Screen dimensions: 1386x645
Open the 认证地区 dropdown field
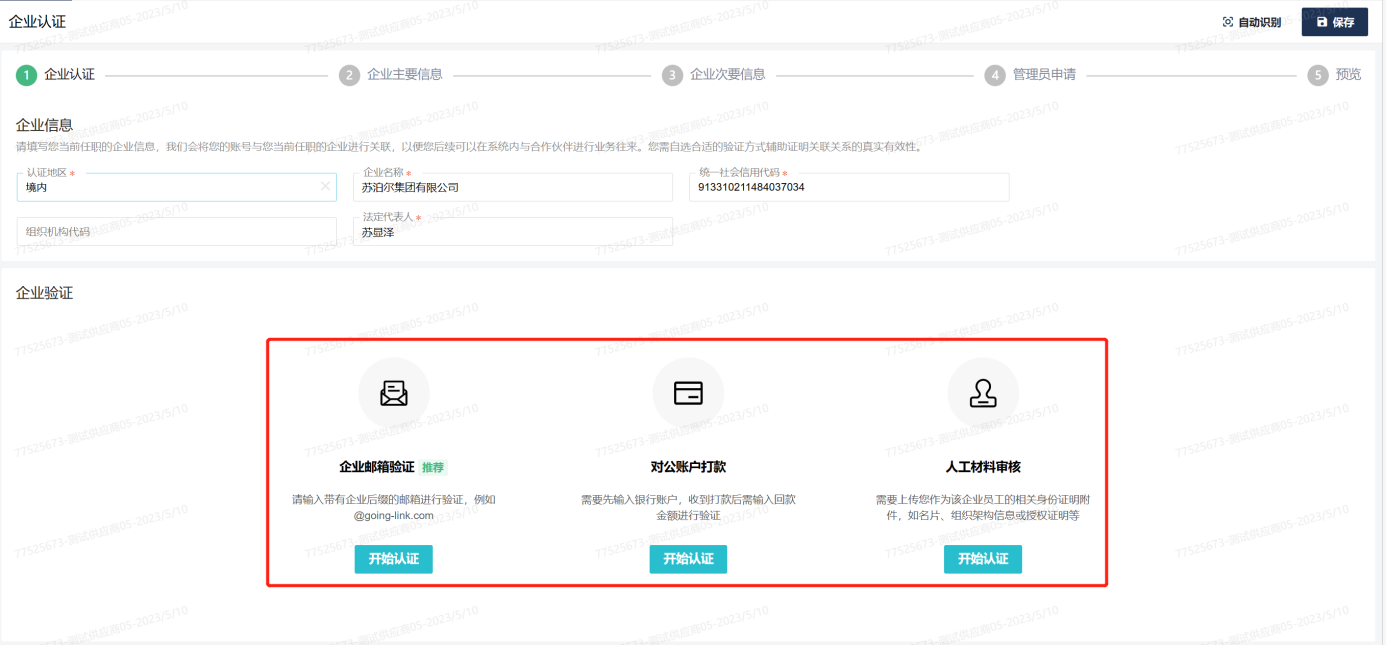[176, 187]
